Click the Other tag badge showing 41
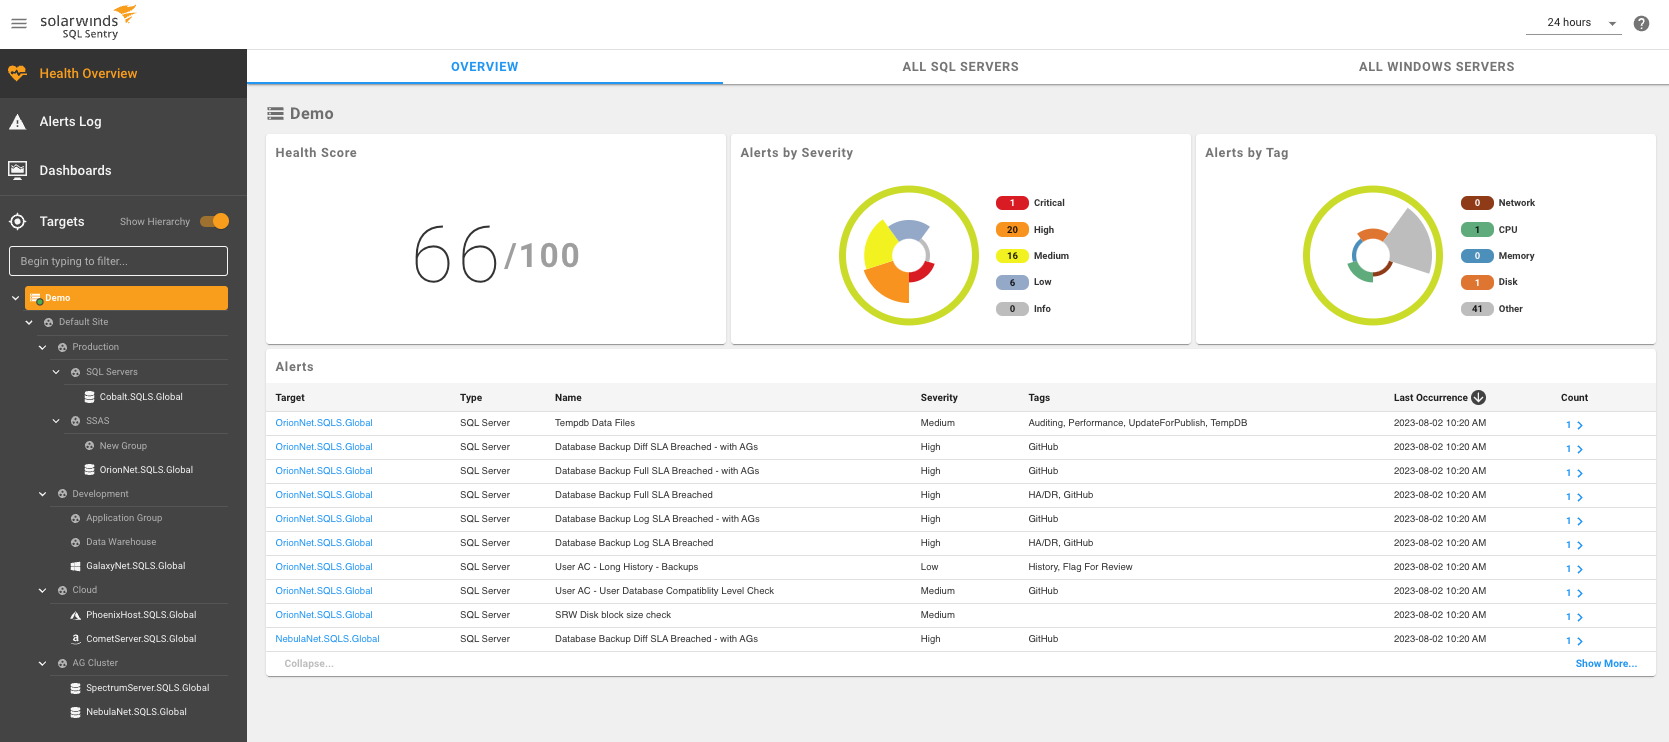Image resolution: width=1669 pixels, height=742 pixels. click(1477, 309)
